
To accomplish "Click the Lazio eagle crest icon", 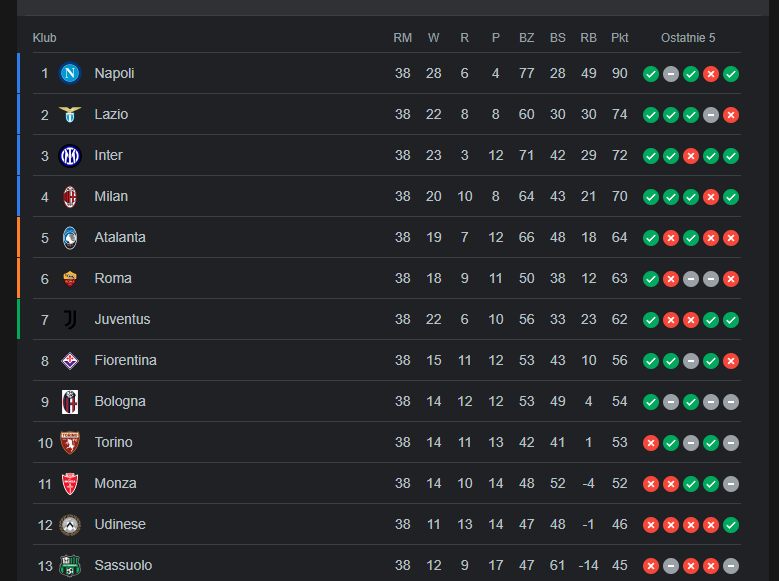I will 70,114.
